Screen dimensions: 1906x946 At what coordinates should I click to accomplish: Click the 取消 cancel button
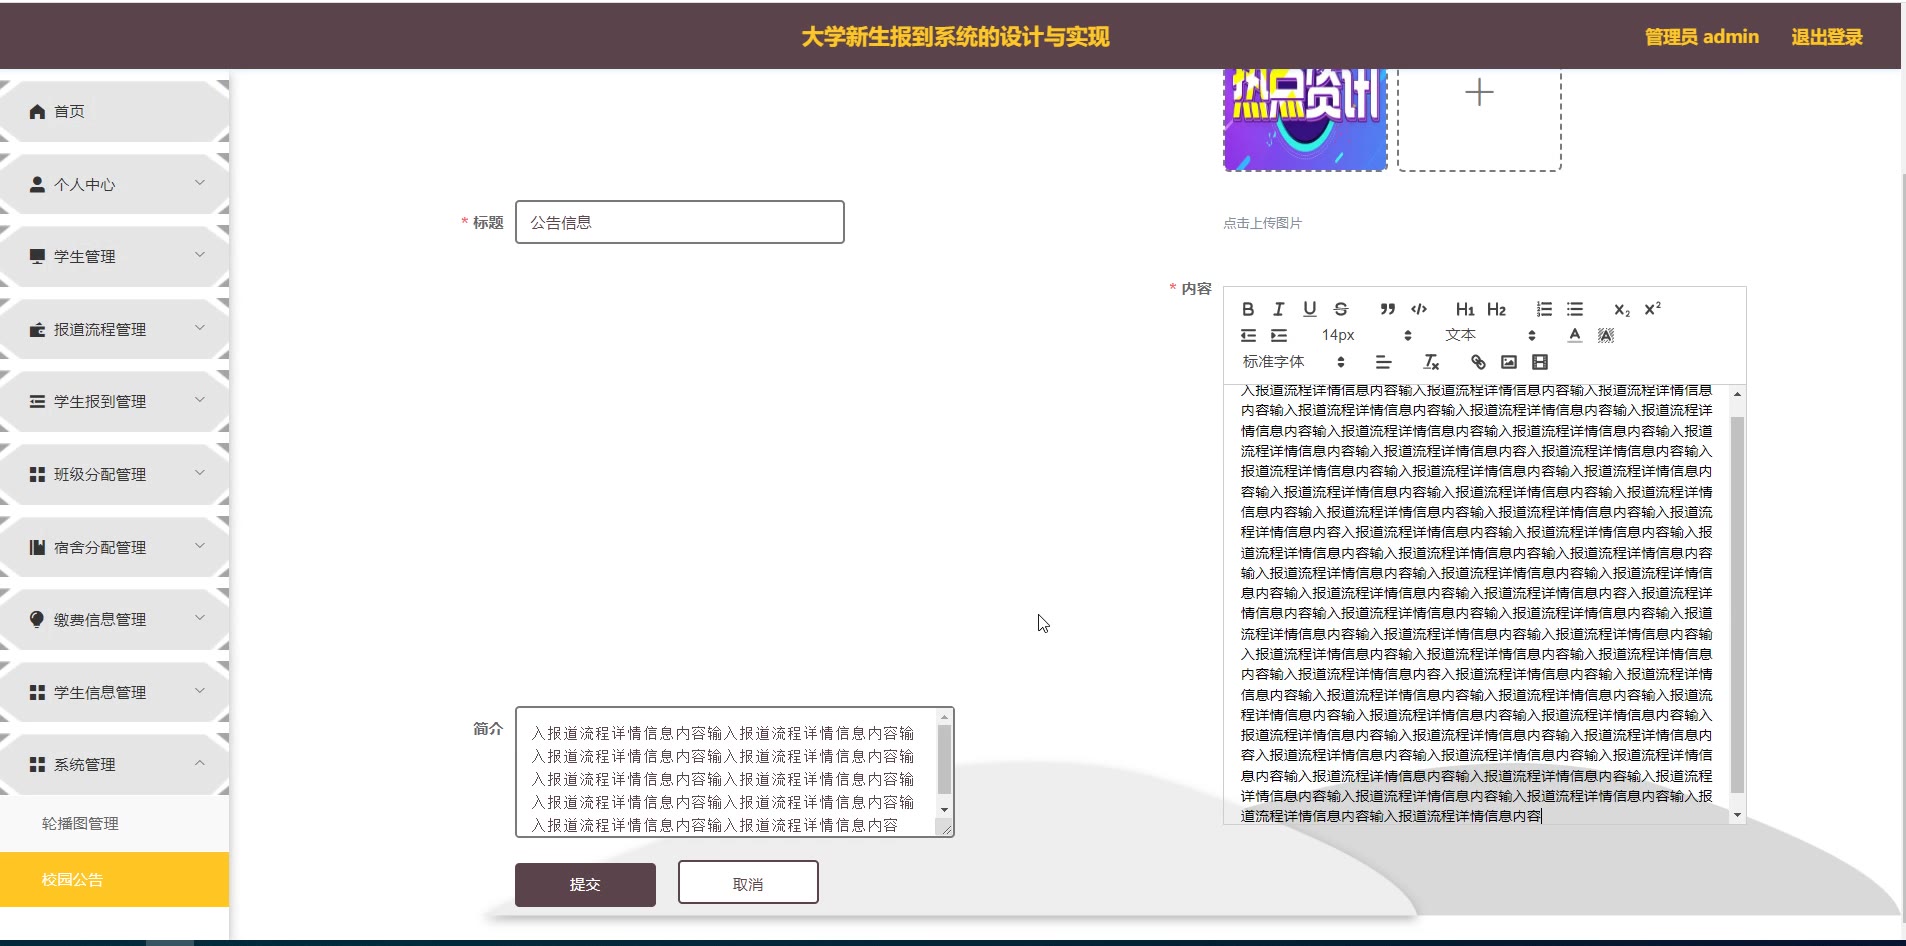click(x=748, y=883)
